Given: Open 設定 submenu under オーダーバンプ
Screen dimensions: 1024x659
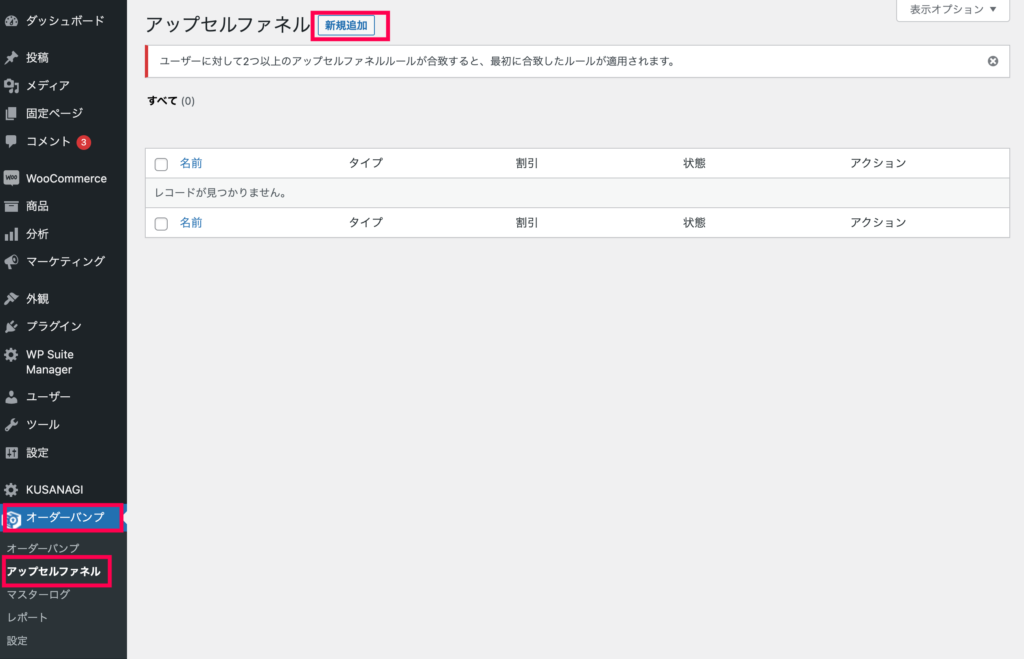Looking at the screenshot, I should pyautogui.click(x=17, y=641).
